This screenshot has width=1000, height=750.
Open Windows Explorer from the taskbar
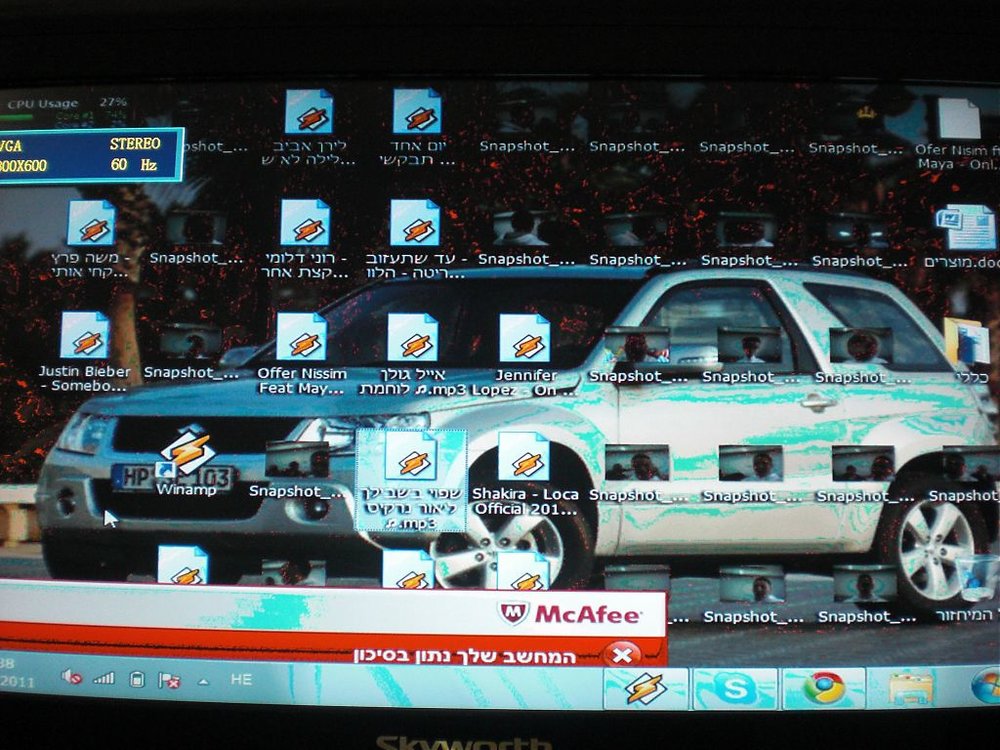click(x=911, y=689)
